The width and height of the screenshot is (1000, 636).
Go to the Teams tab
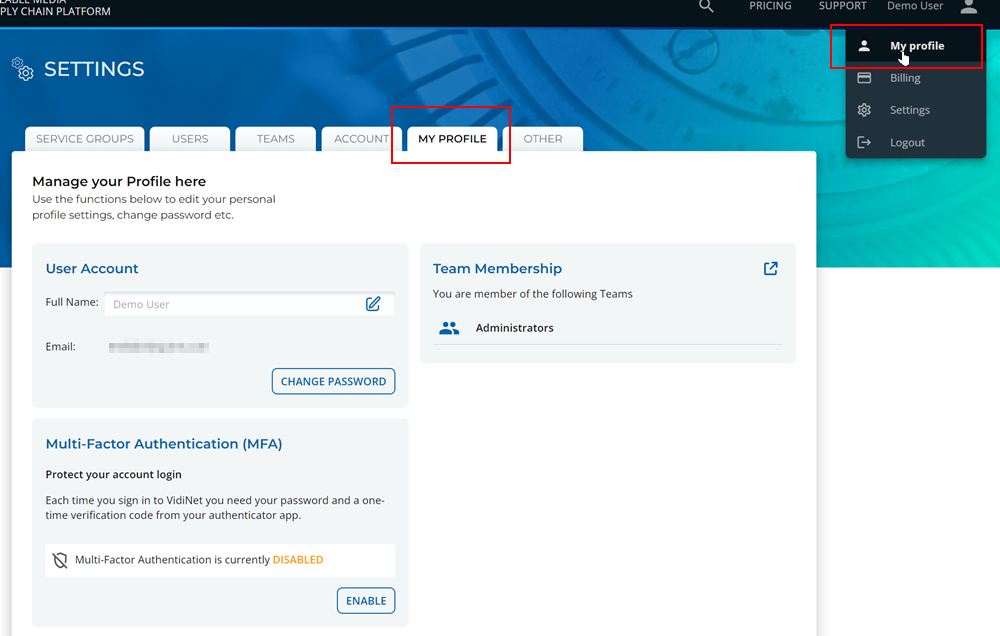pos(275,139)
